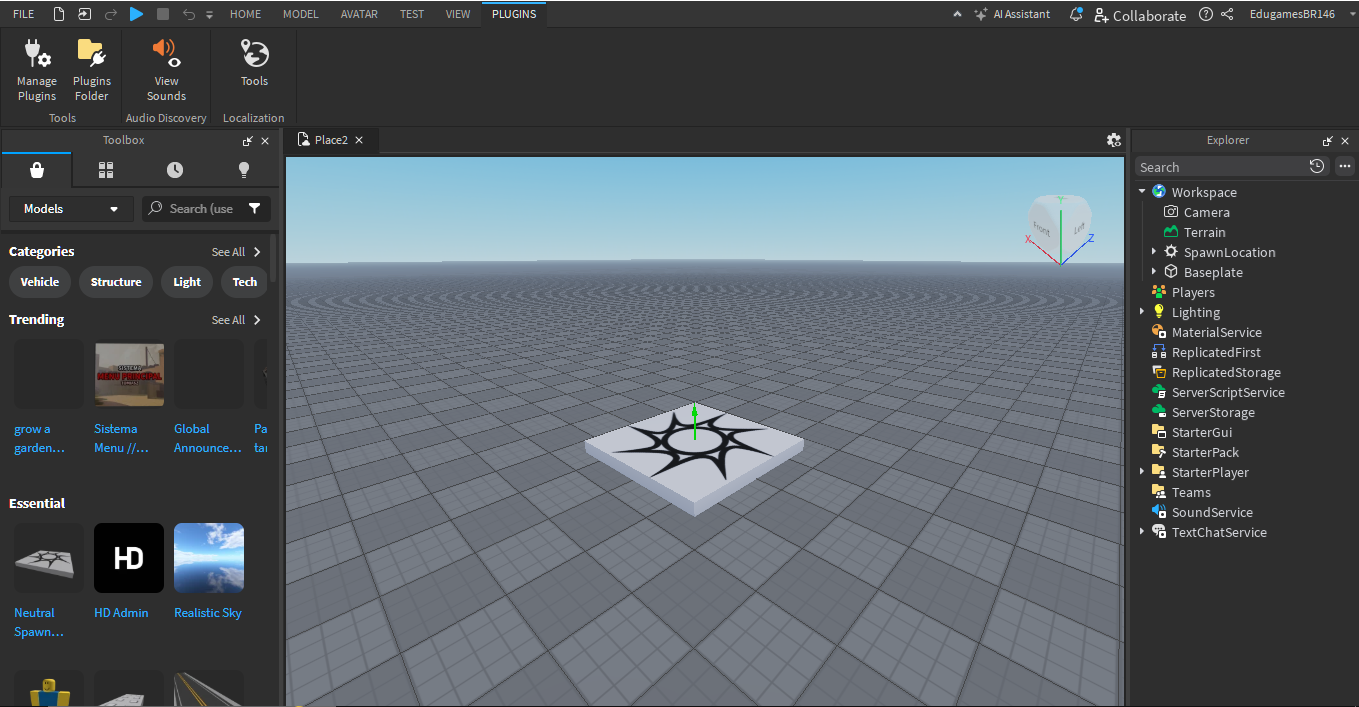
Task: Click the Stop playtest square button
Action: (163, 14)
